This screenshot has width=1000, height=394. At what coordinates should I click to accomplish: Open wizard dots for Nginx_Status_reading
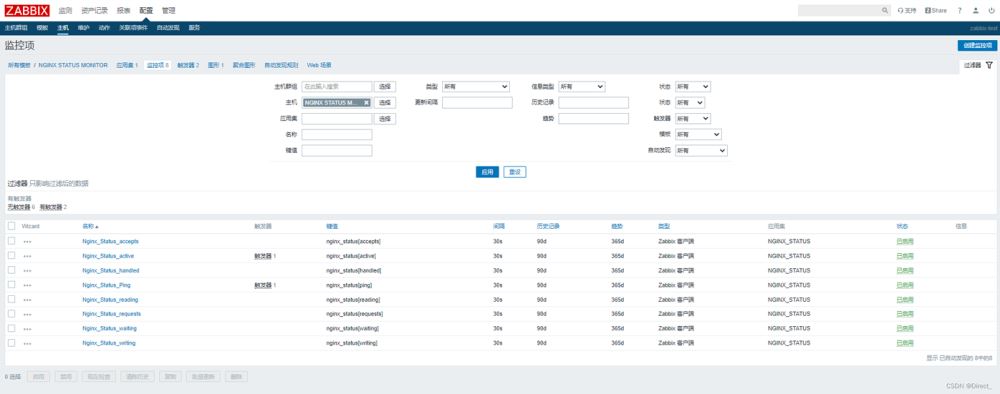coord(27,300)
